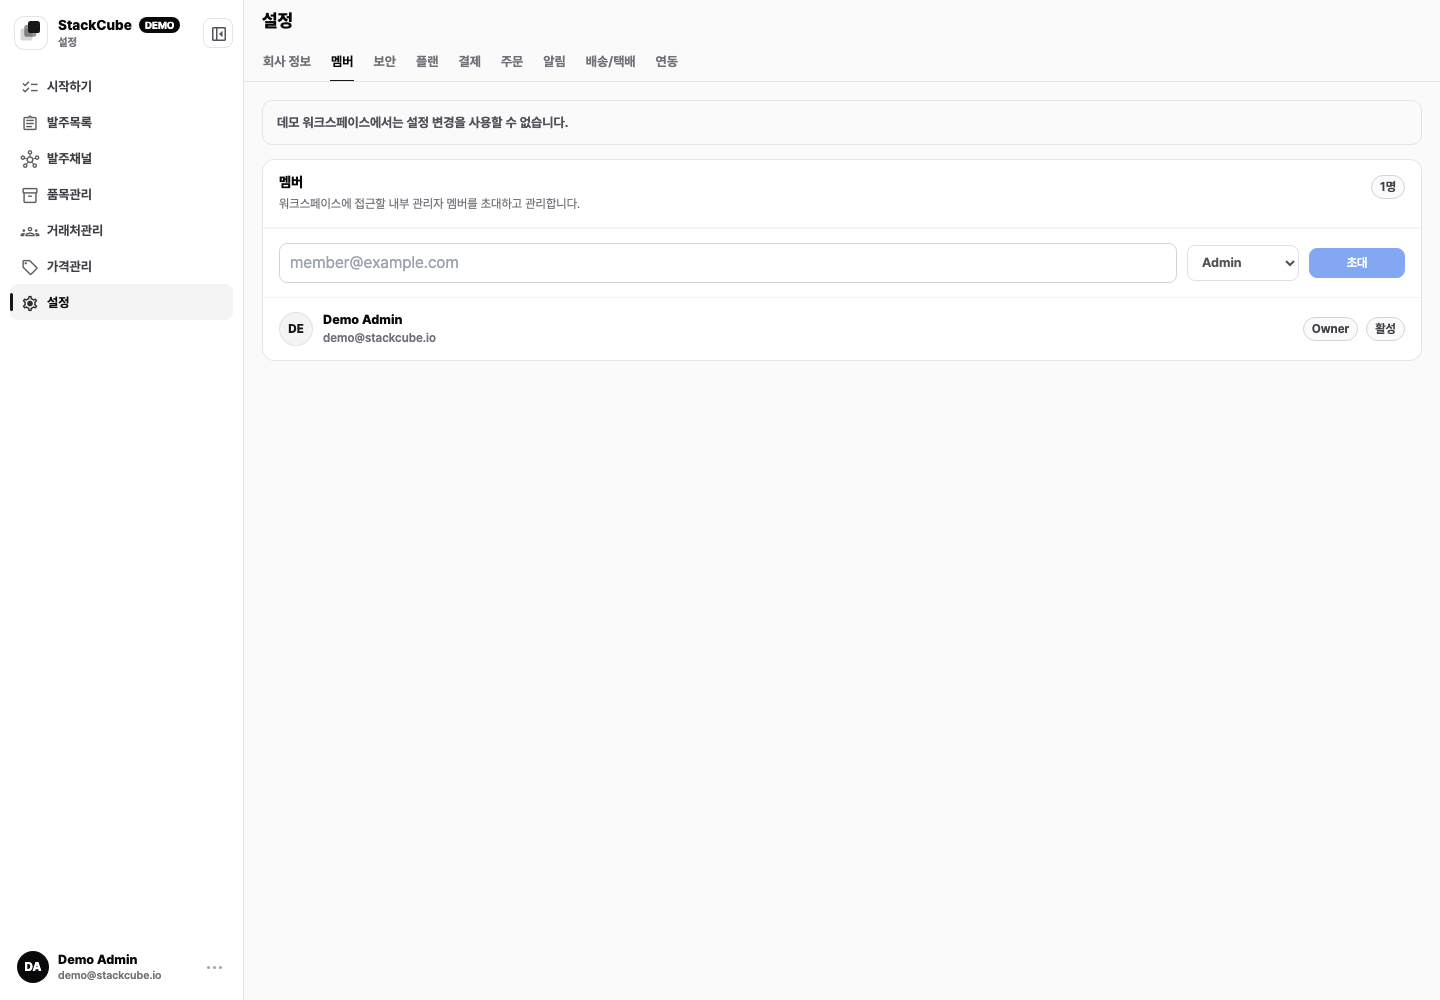The height and width of the screenshot is (1000, 1440).
Task: Go to the 배송/택배 tab
Action: [611, 62]
